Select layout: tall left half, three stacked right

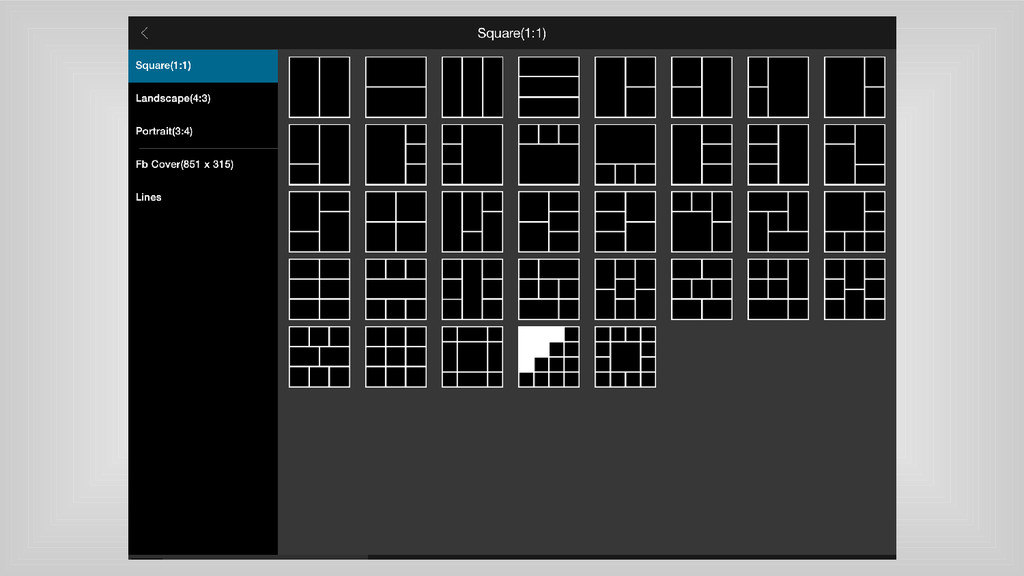pyautogui.click(x=701, y=155)
